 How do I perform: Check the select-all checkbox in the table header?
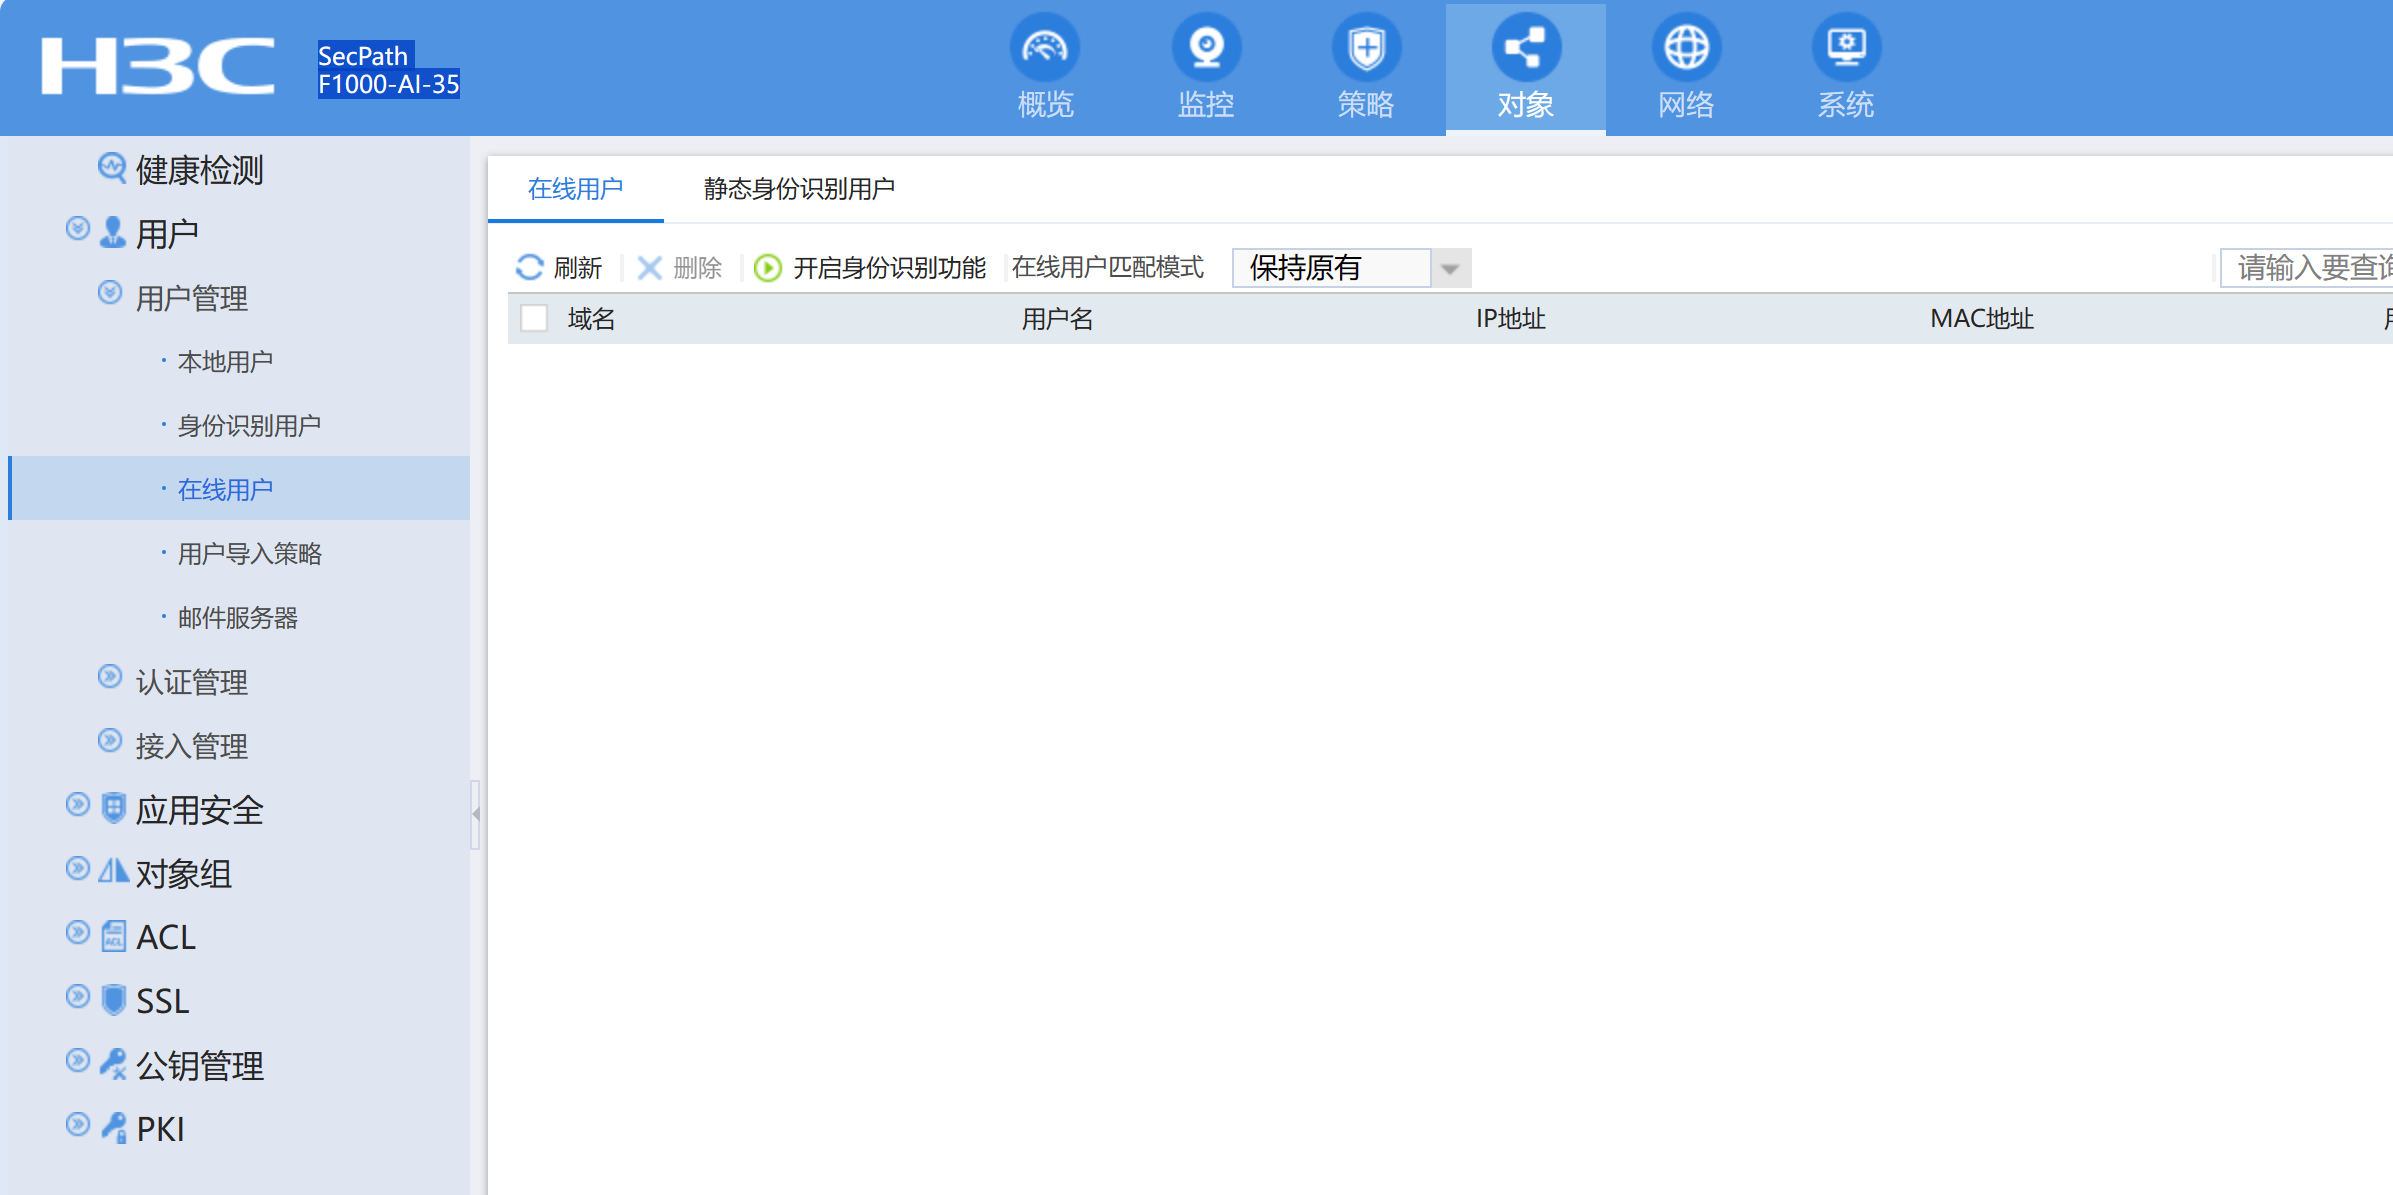point(534,318)
